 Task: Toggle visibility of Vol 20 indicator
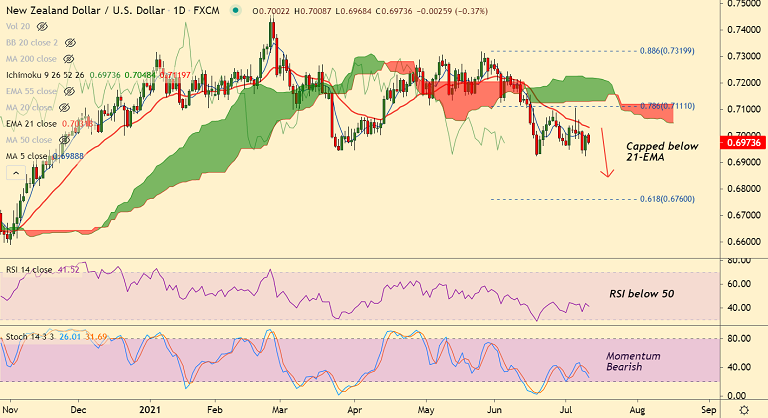pyautogui.click(x=42, y=26)
